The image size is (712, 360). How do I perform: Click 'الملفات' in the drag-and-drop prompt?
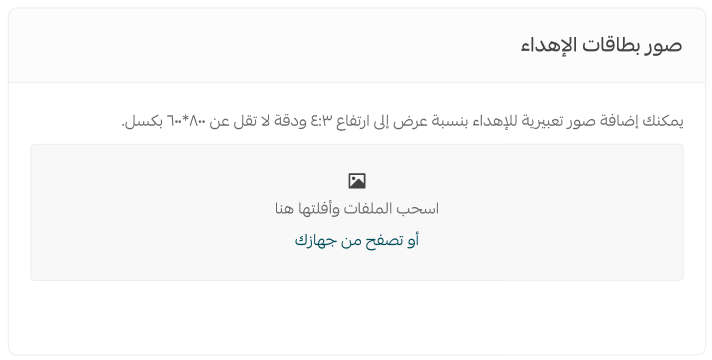tap(368, 209)
